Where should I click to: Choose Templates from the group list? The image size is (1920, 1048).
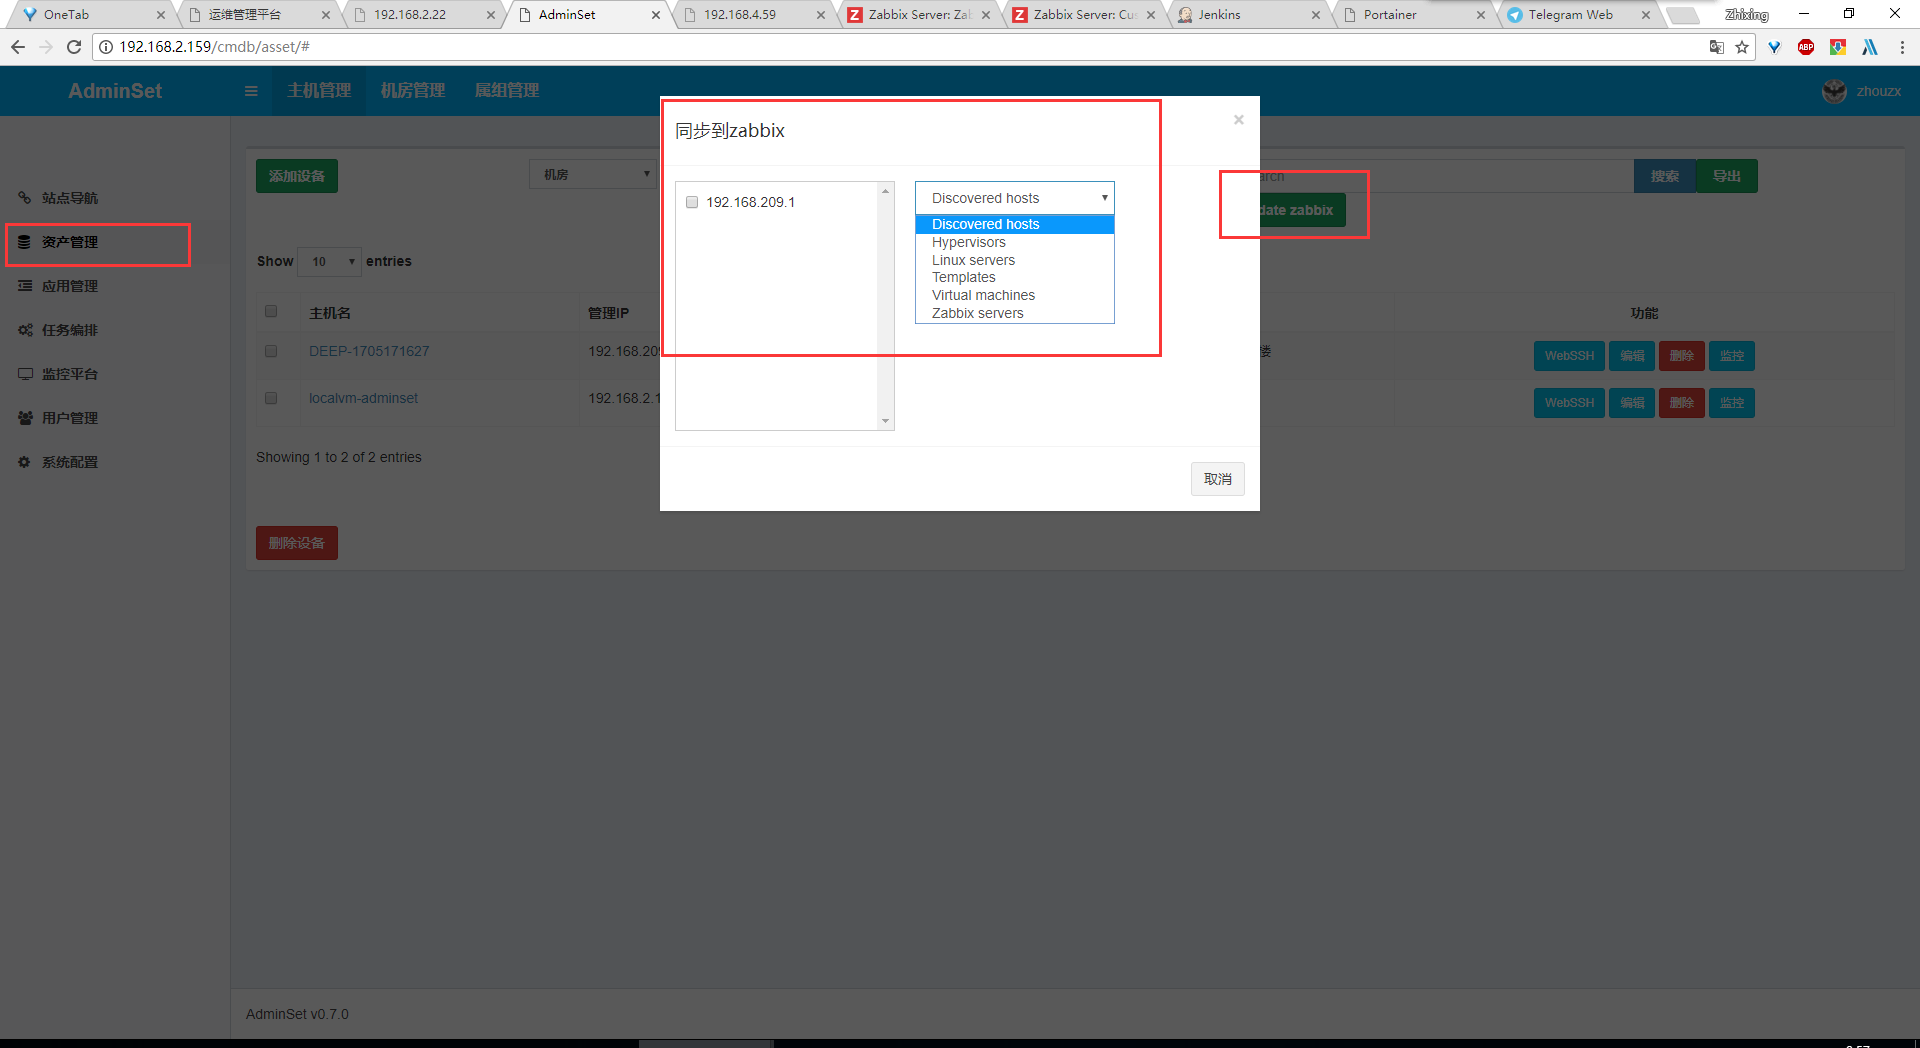coord(1014,277)
